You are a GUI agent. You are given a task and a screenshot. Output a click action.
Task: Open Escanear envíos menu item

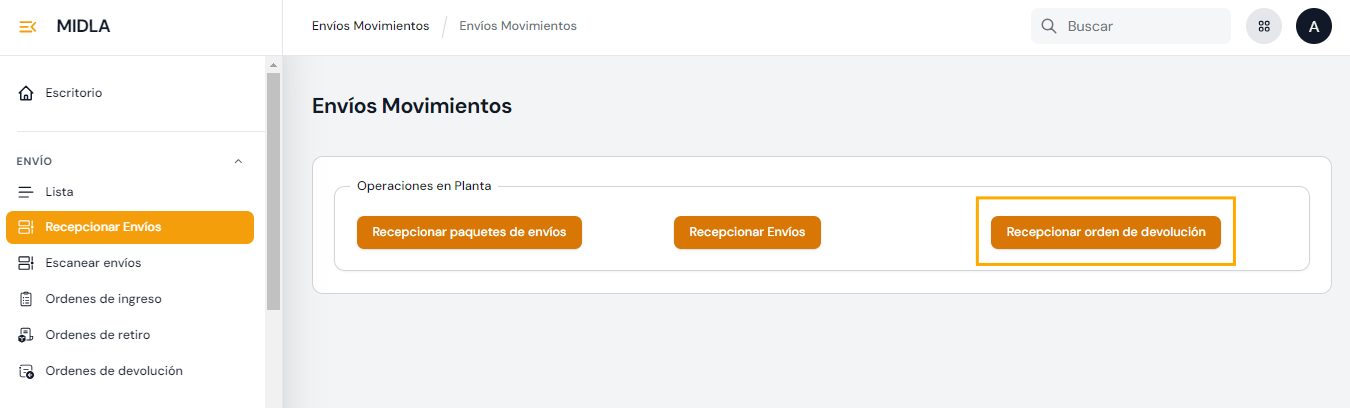click(x=93, y=263)
